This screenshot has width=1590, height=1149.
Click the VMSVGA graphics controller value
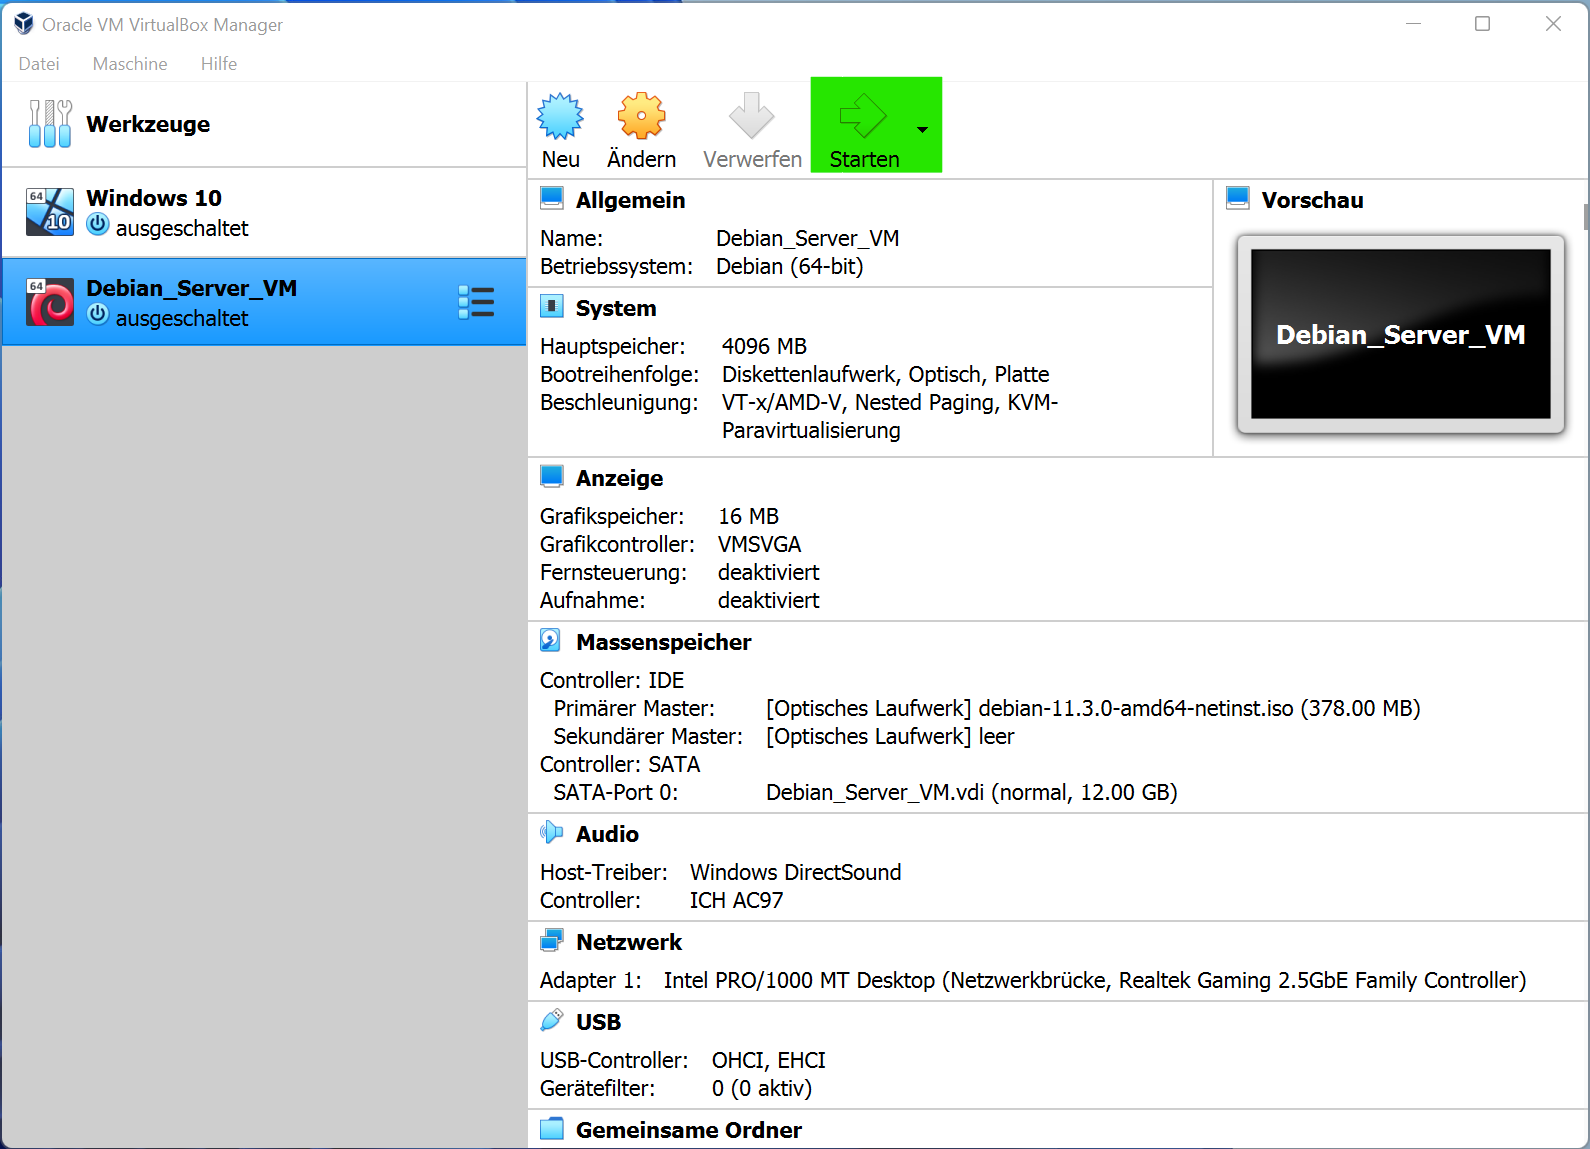pos(759,544)
